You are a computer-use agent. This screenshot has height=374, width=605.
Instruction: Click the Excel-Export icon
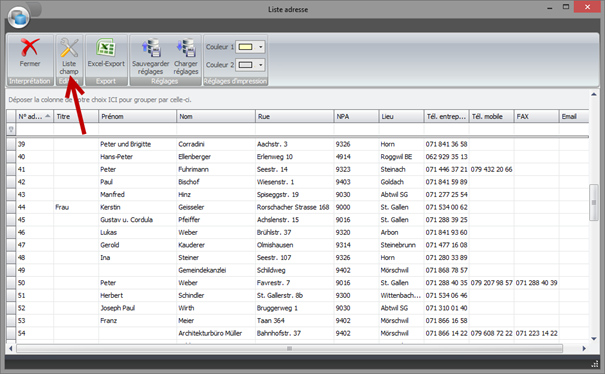tap(106, 48)
